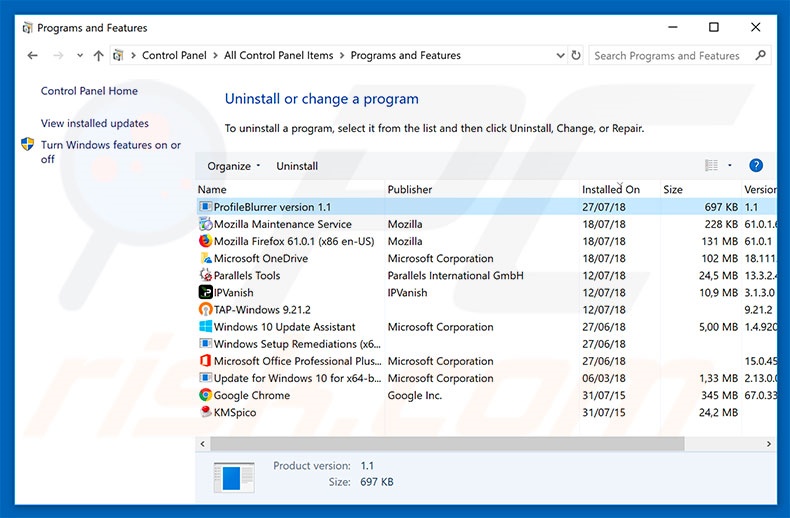
Task: Click Uninstall in the toolbar
Action: tap(297, 166)
